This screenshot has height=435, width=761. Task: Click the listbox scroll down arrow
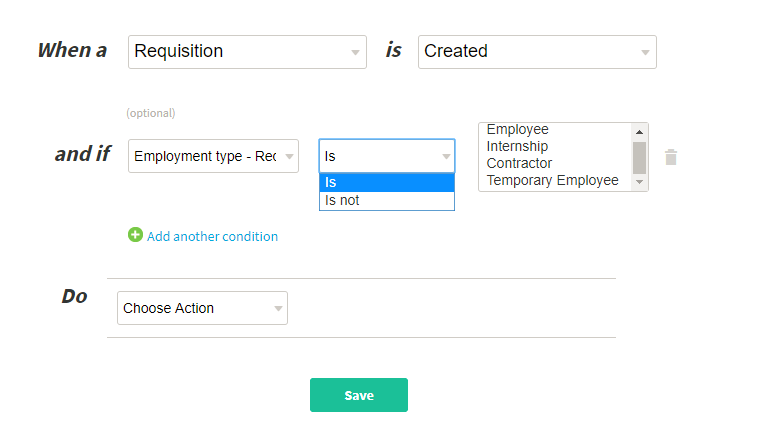639,182
